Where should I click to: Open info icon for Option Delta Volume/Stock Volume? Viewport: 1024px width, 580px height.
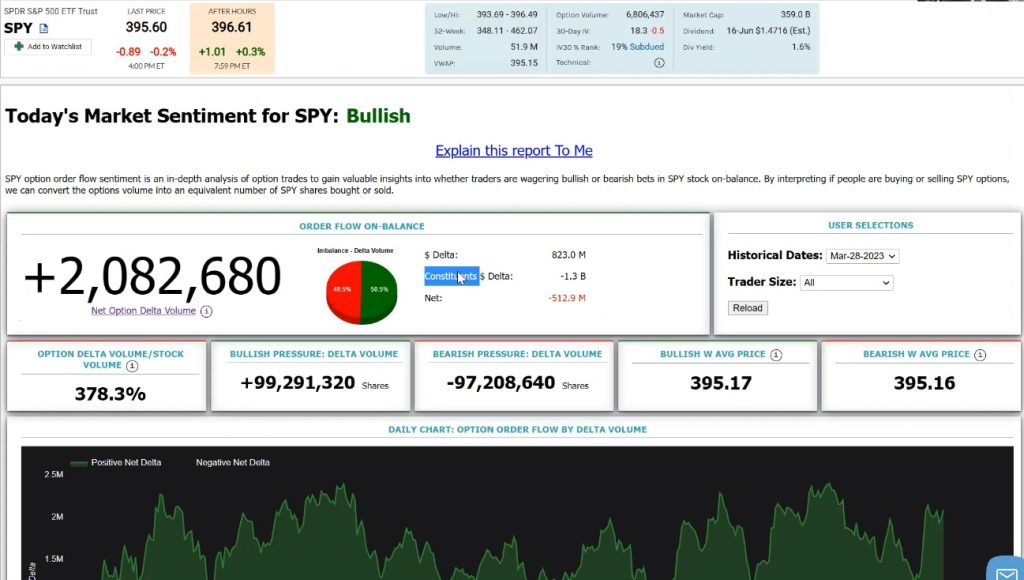tap(132, 366)
